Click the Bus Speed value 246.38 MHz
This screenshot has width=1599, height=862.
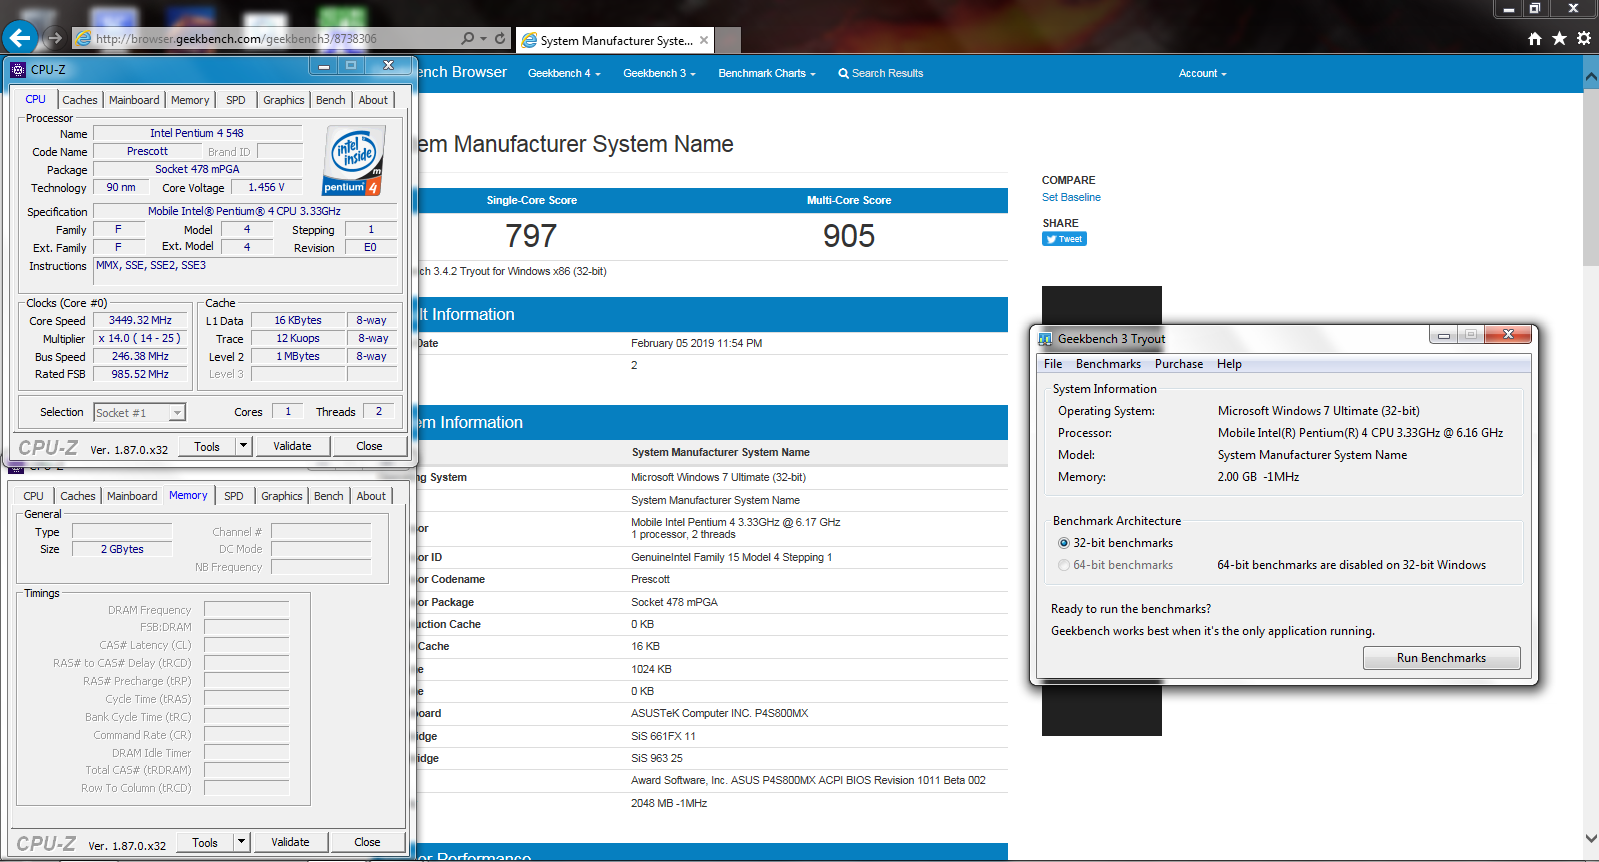coord(140,356)
